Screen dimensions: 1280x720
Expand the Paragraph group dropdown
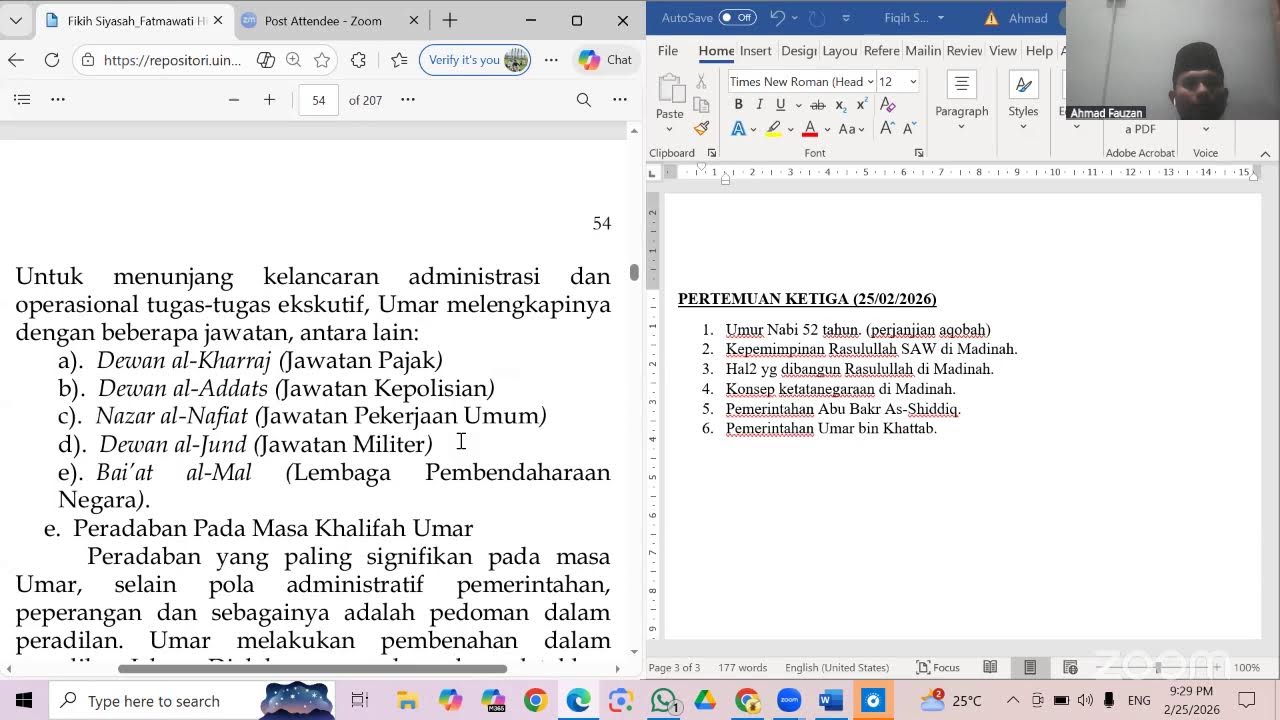click(x=962, y=127)
